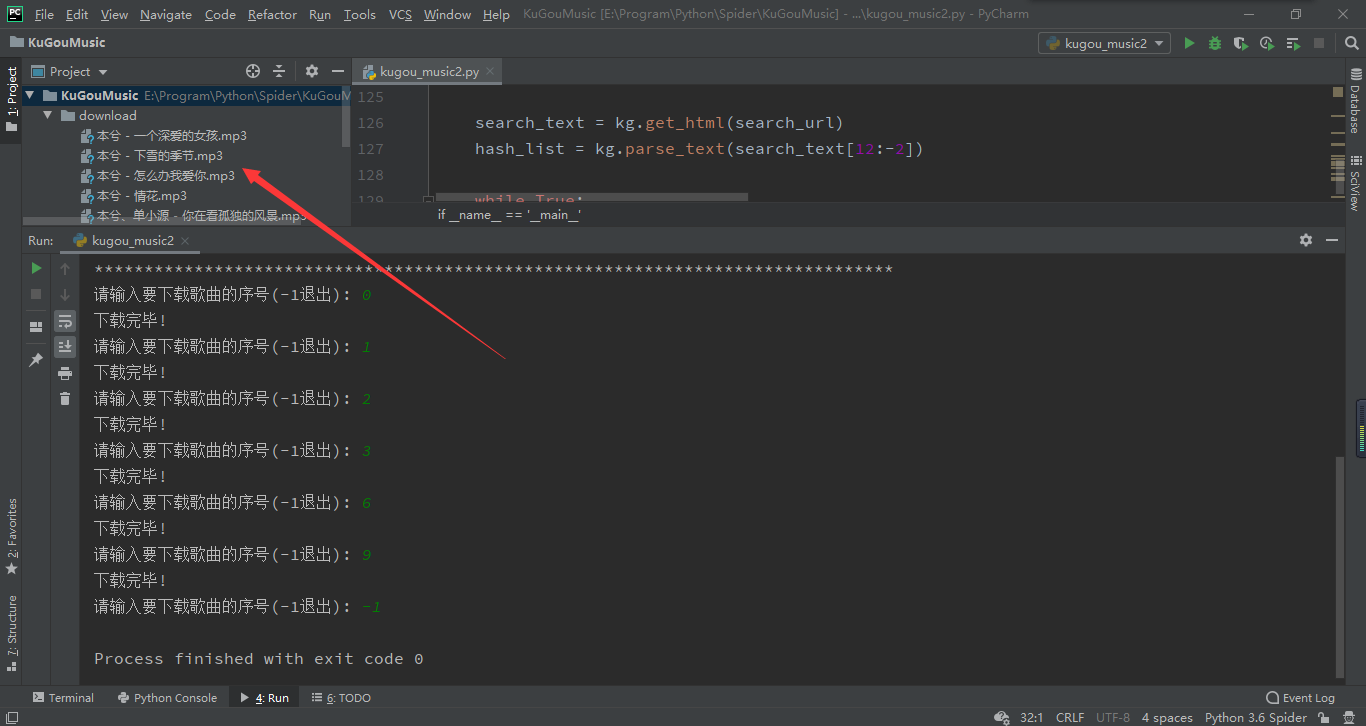
Task: Stop the process in the Run panel
Action: point(36,294)
